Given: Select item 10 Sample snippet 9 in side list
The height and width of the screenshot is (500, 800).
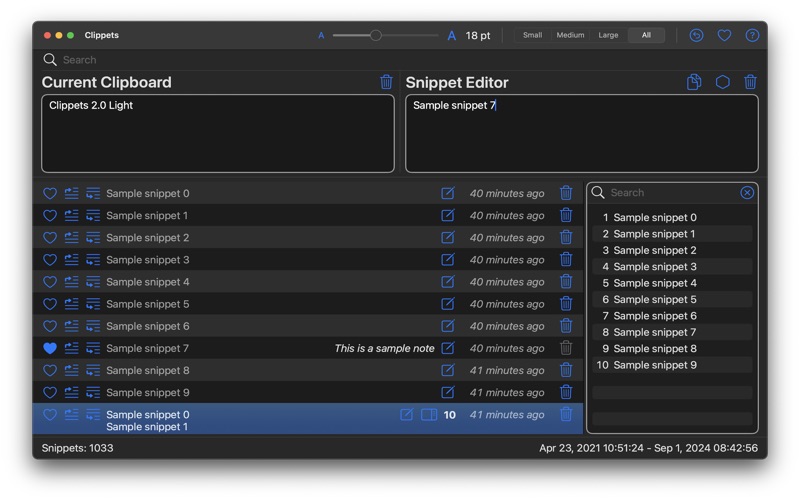Looking at the screenshot, I should [672, 365].
